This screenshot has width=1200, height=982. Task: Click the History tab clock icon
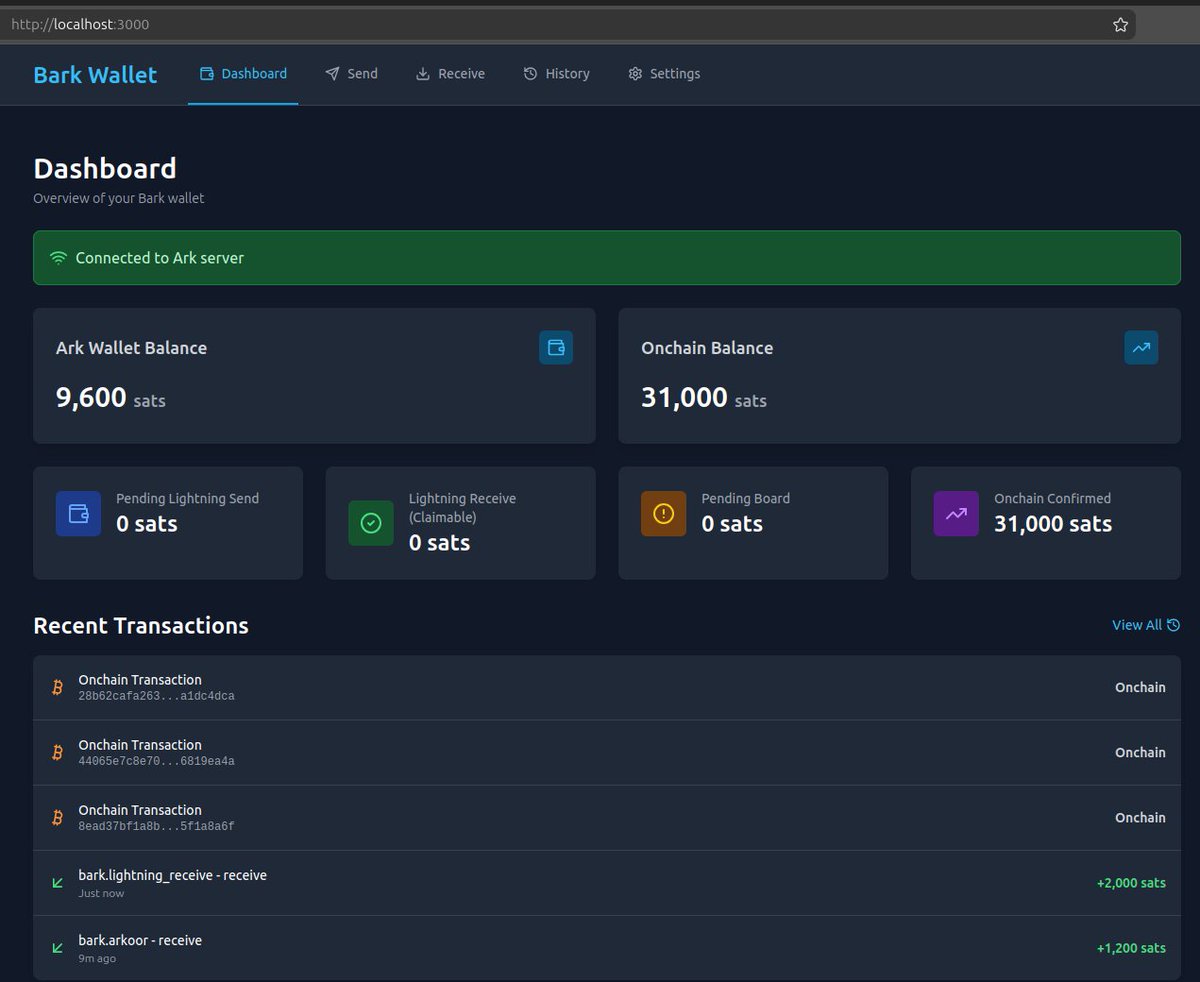coord(530,74)
